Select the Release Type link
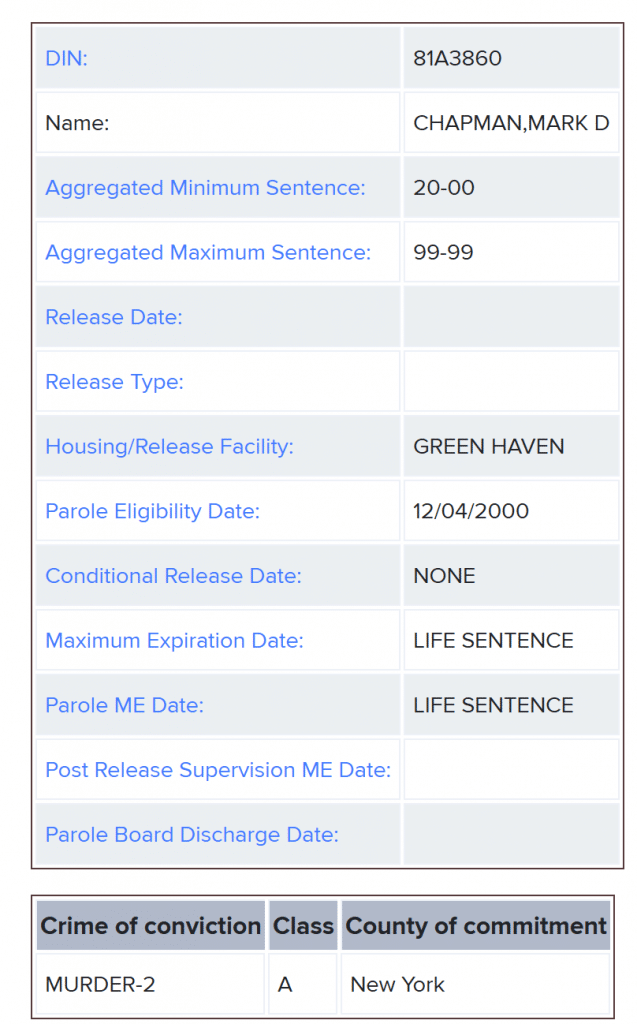The width and height of the screenshot is (637, 1024). point(114,382)
